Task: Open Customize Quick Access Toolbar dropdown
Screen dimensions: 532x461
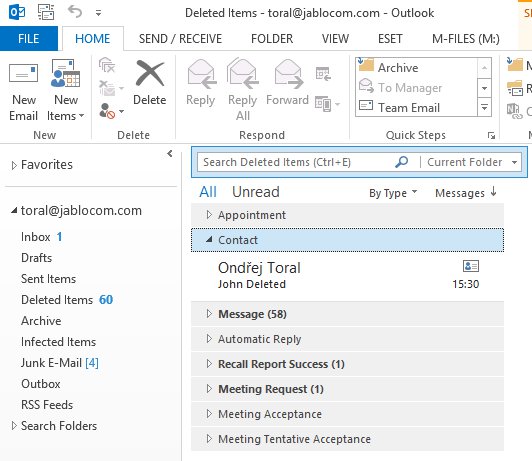Action: coord(98,13)
